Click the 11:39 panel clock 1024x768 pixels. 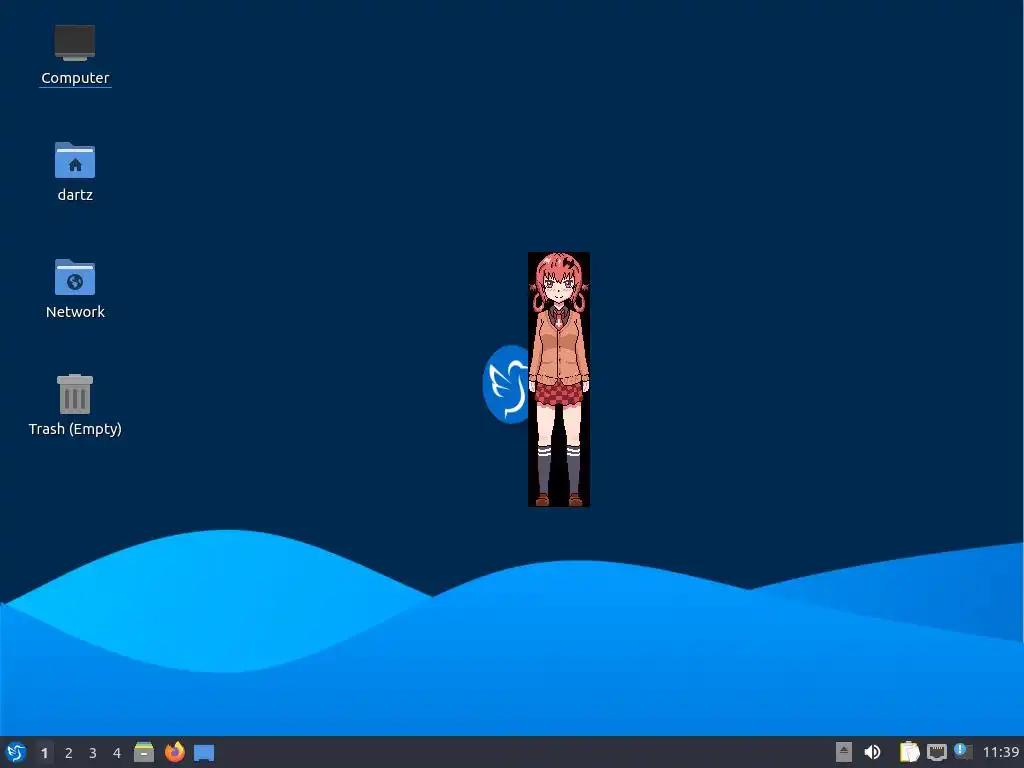(x=1001, y=752)
